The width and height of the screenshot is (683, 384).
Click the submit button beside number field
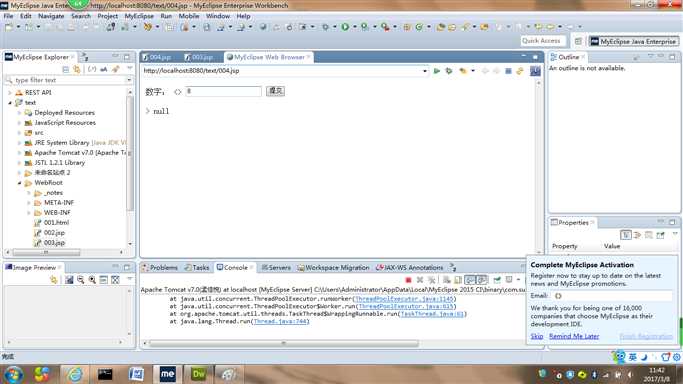pos(275,91)
